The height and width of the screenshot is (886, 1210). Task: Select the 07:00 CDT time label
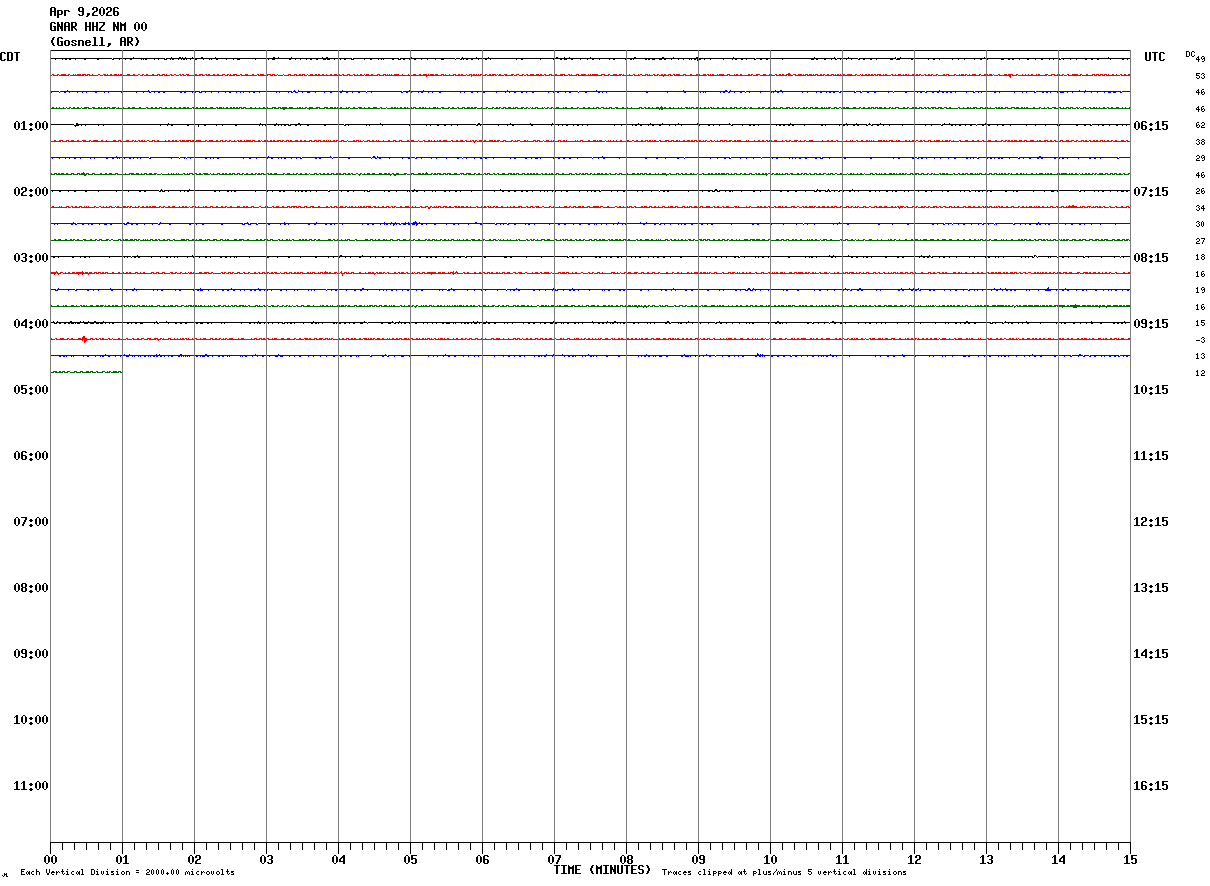click(31, 522)
